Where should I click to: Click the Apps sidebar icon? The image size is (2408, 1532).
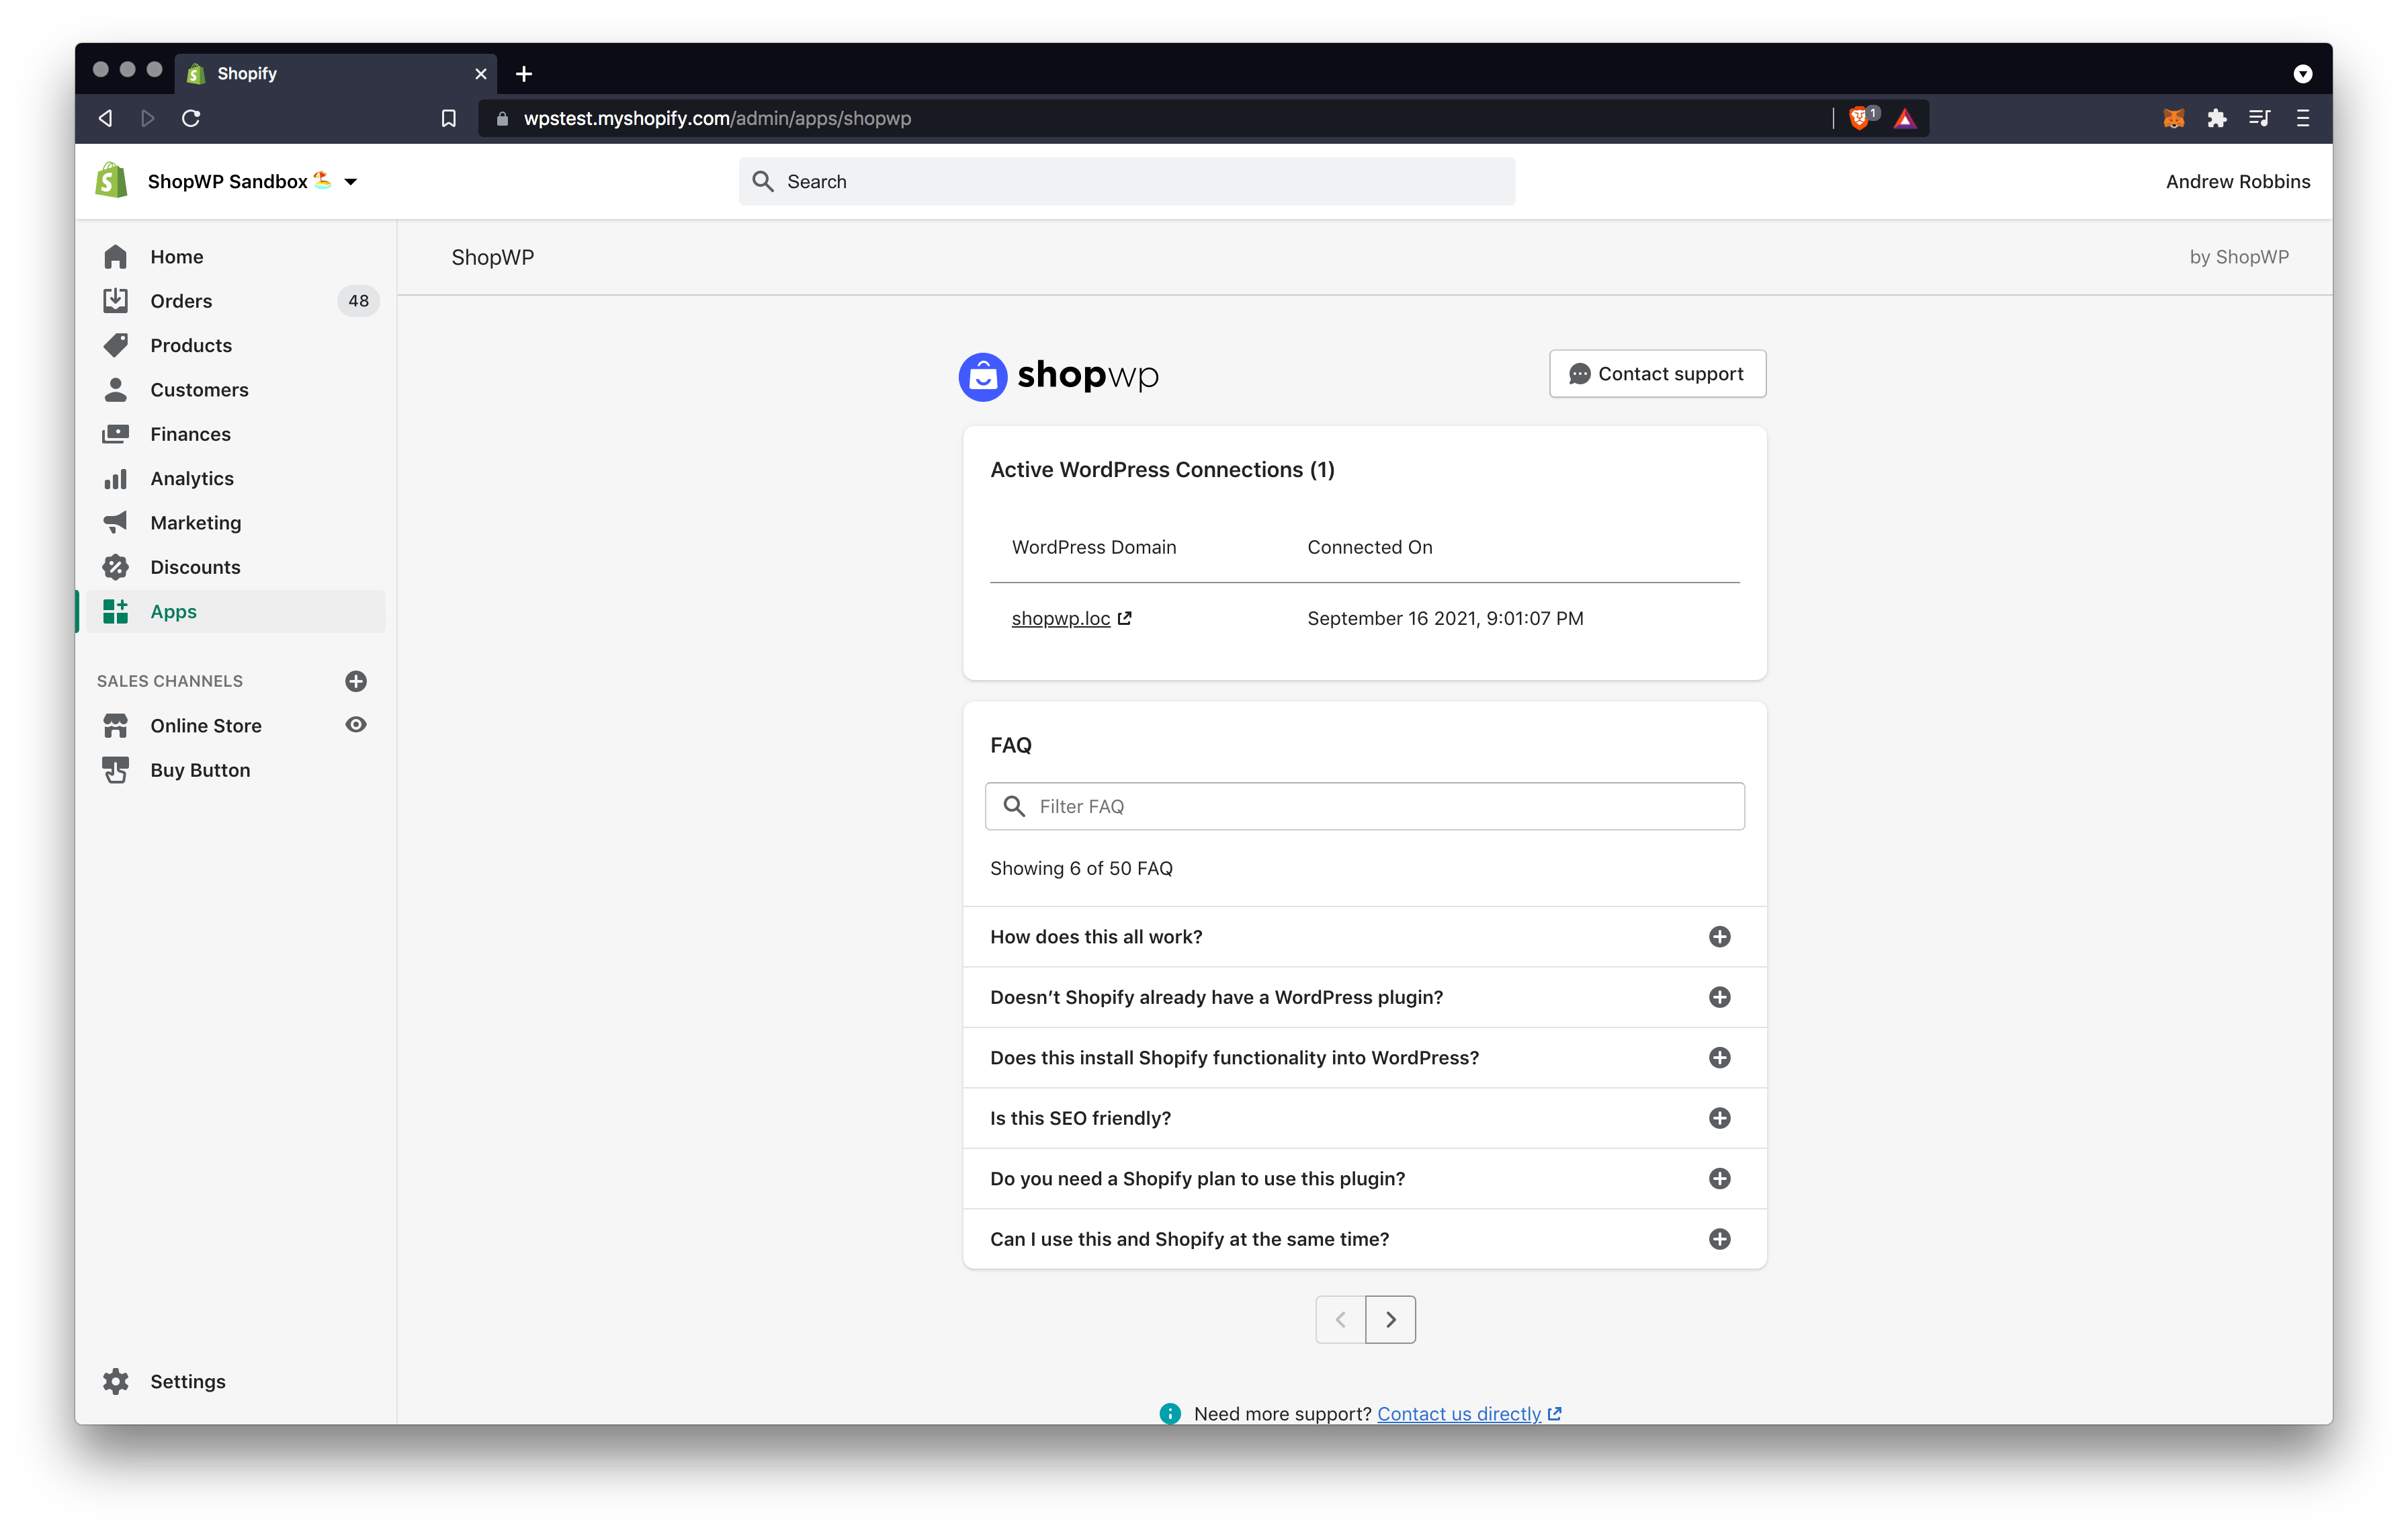click(116, 611)
